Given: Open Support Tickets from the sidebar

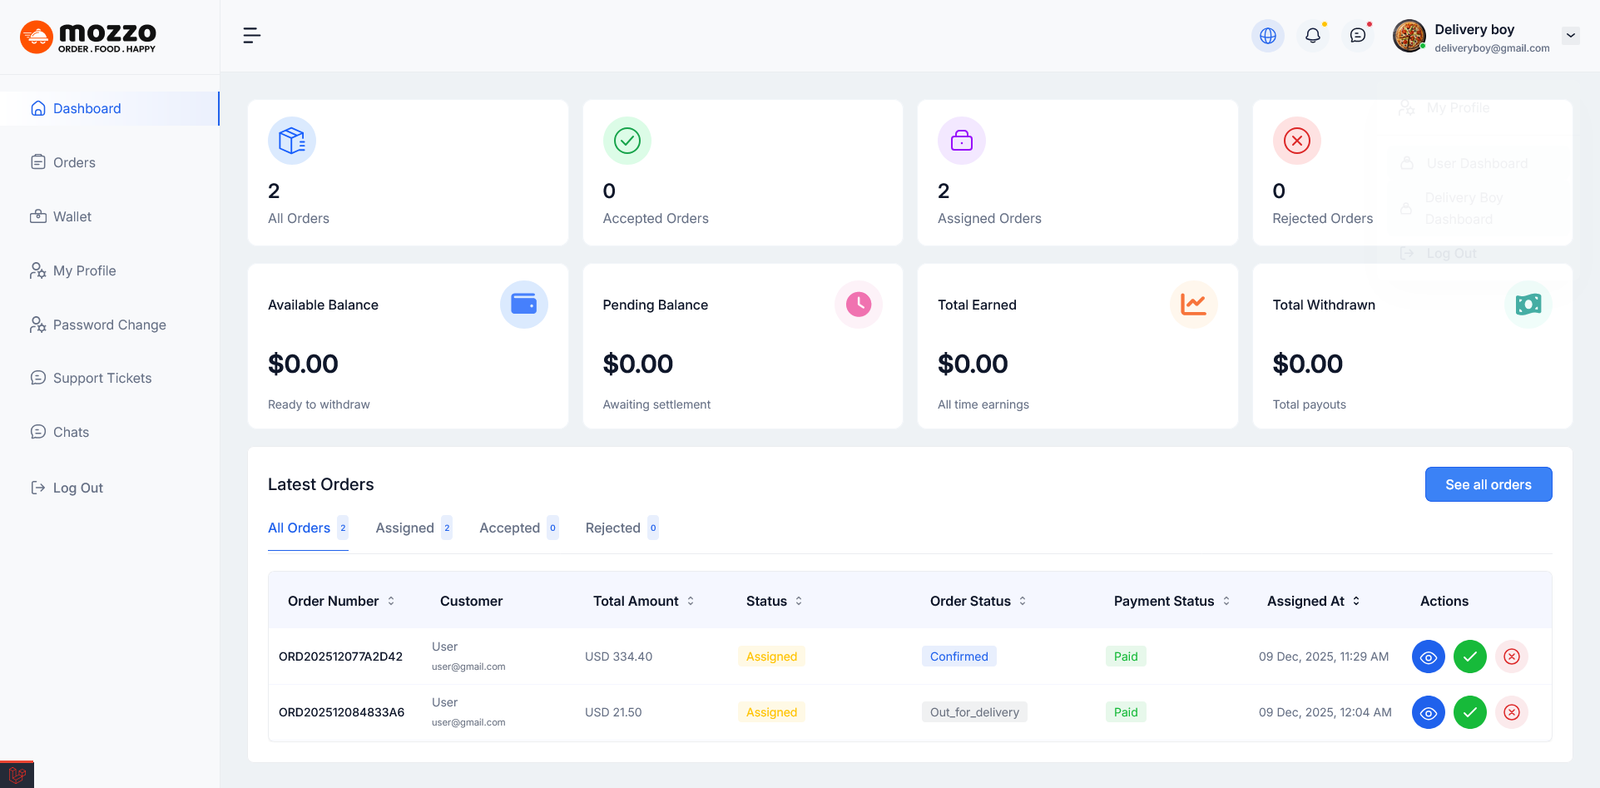Looking at the screenshot, I should (102, 378).
